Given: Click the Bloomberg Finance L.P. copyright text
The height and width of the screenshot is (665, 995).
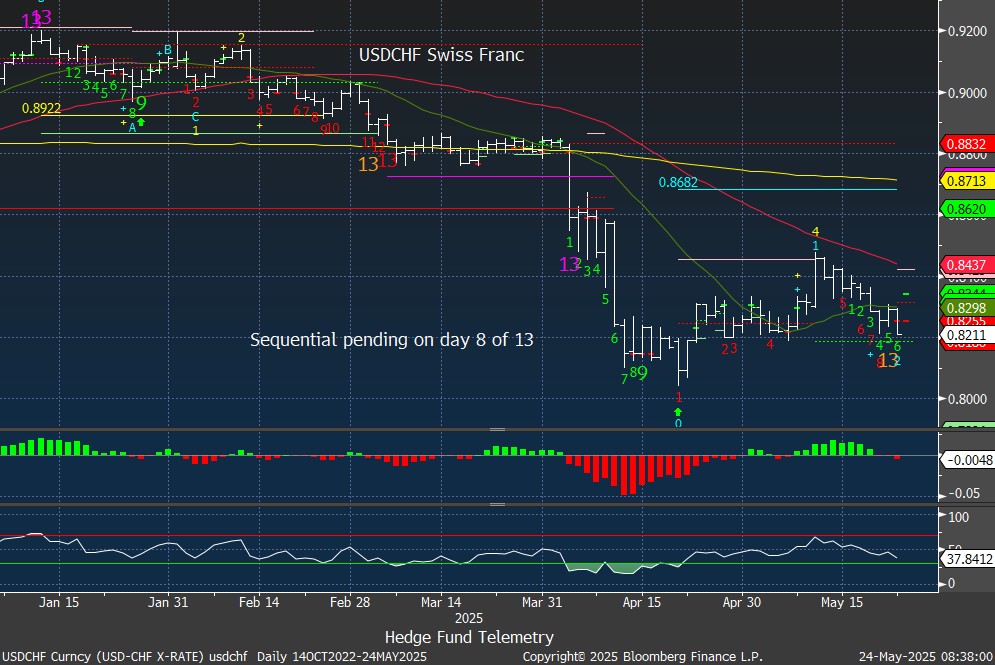Looking at the screenshot, I should tap(642, 656).
